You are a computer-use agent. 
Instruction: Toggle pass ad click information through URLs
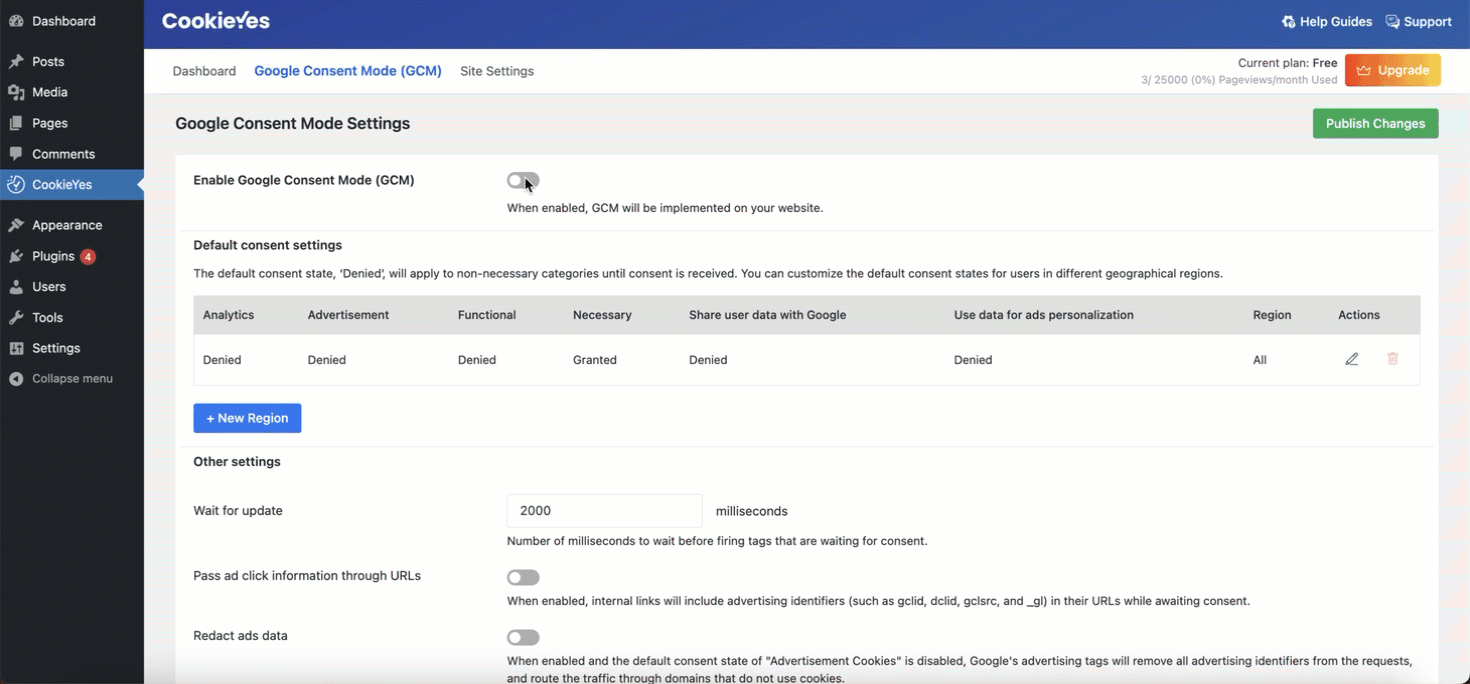[x=523, y=577]
